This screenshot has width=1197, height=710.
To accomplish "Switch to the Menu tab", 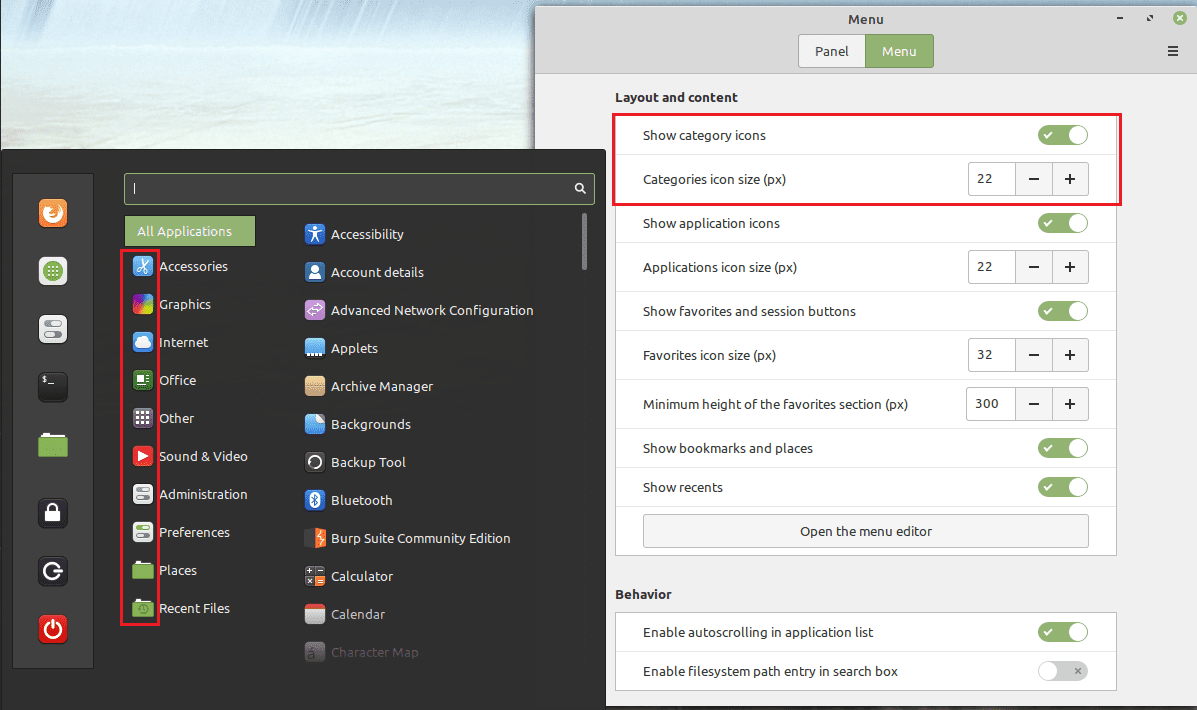I will [x=899, y=51].
